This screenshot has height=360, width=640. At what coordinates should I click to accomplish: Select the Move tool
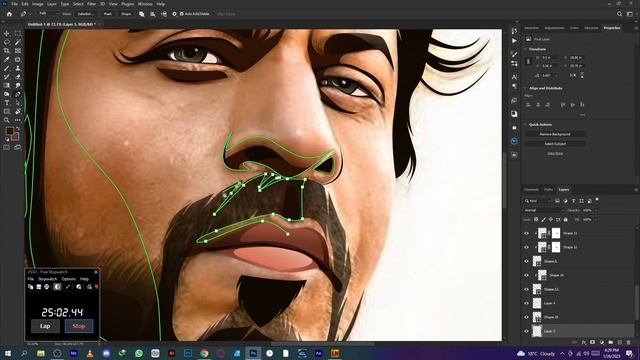click(x=7, y=33)
